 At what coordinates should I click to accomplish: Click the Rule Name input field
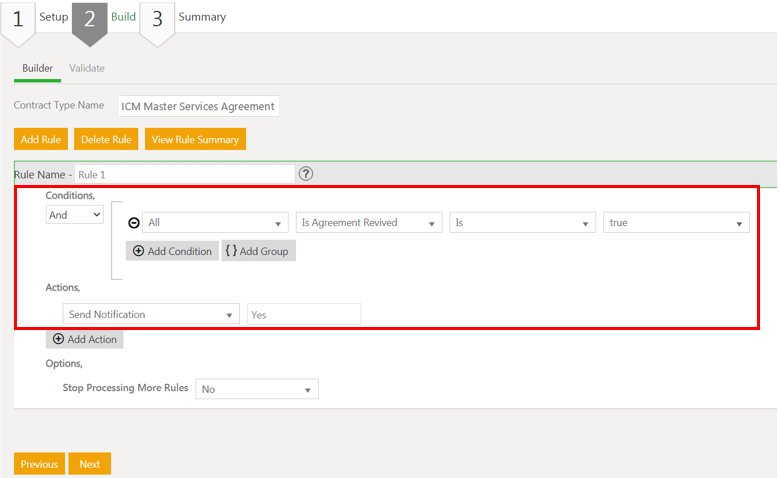[x=184, y=174]
